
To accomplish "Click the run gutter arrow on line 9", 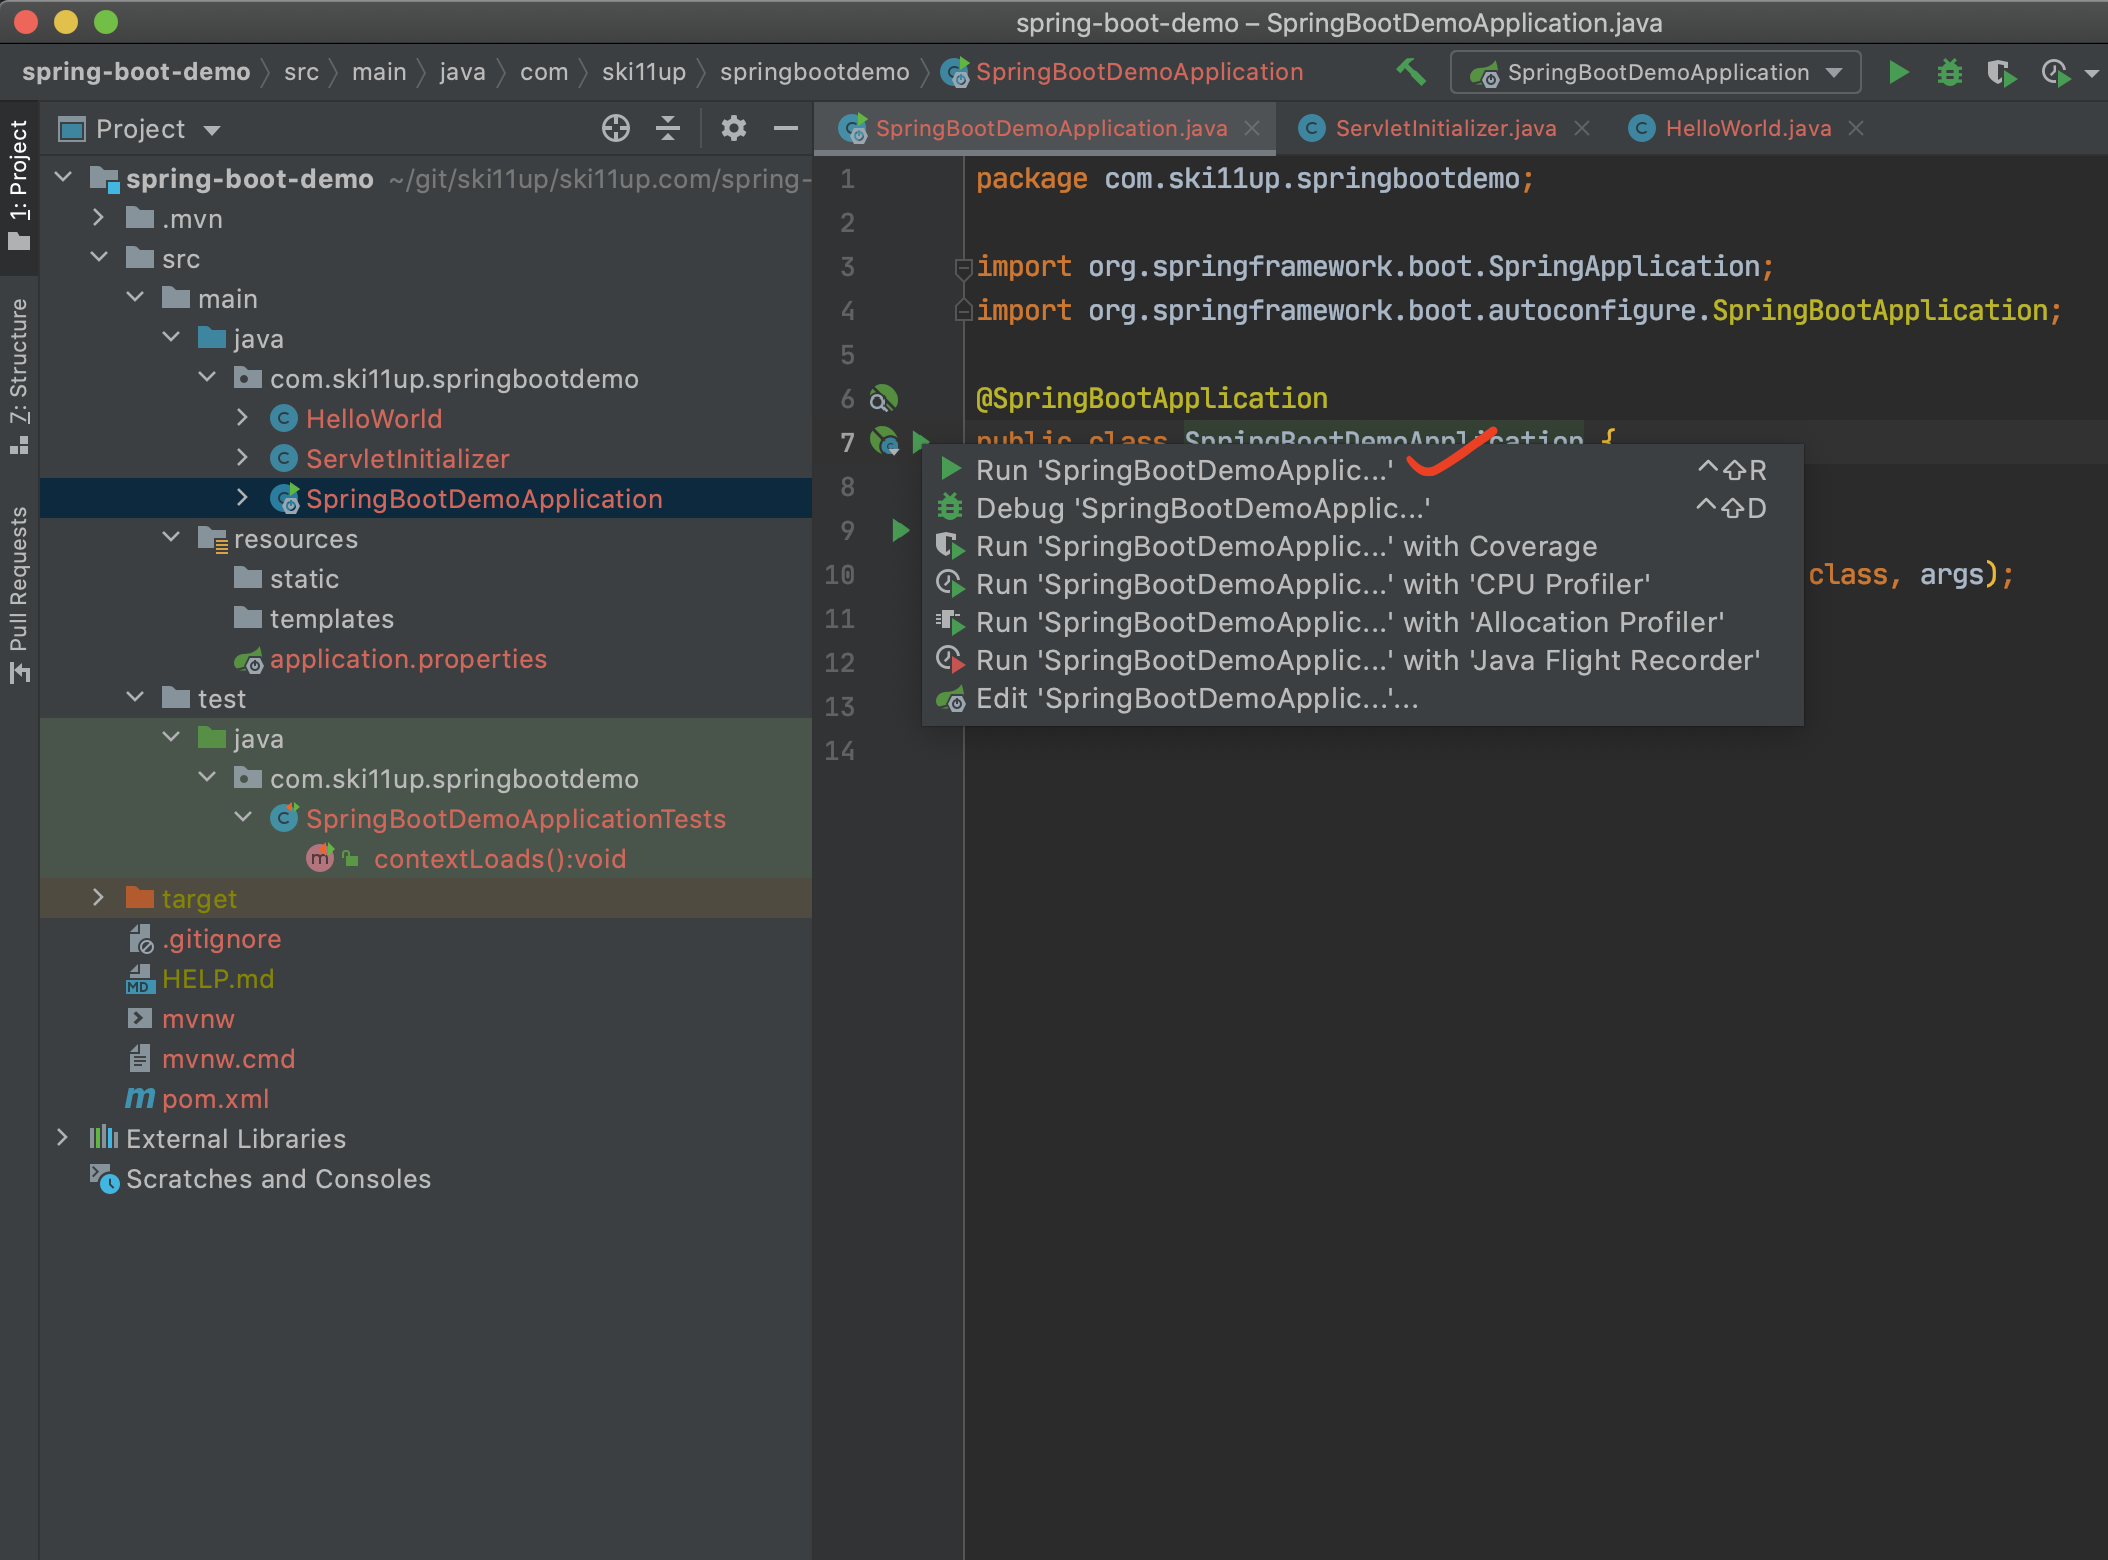I will pyautogui.click(x=900, y=530).
